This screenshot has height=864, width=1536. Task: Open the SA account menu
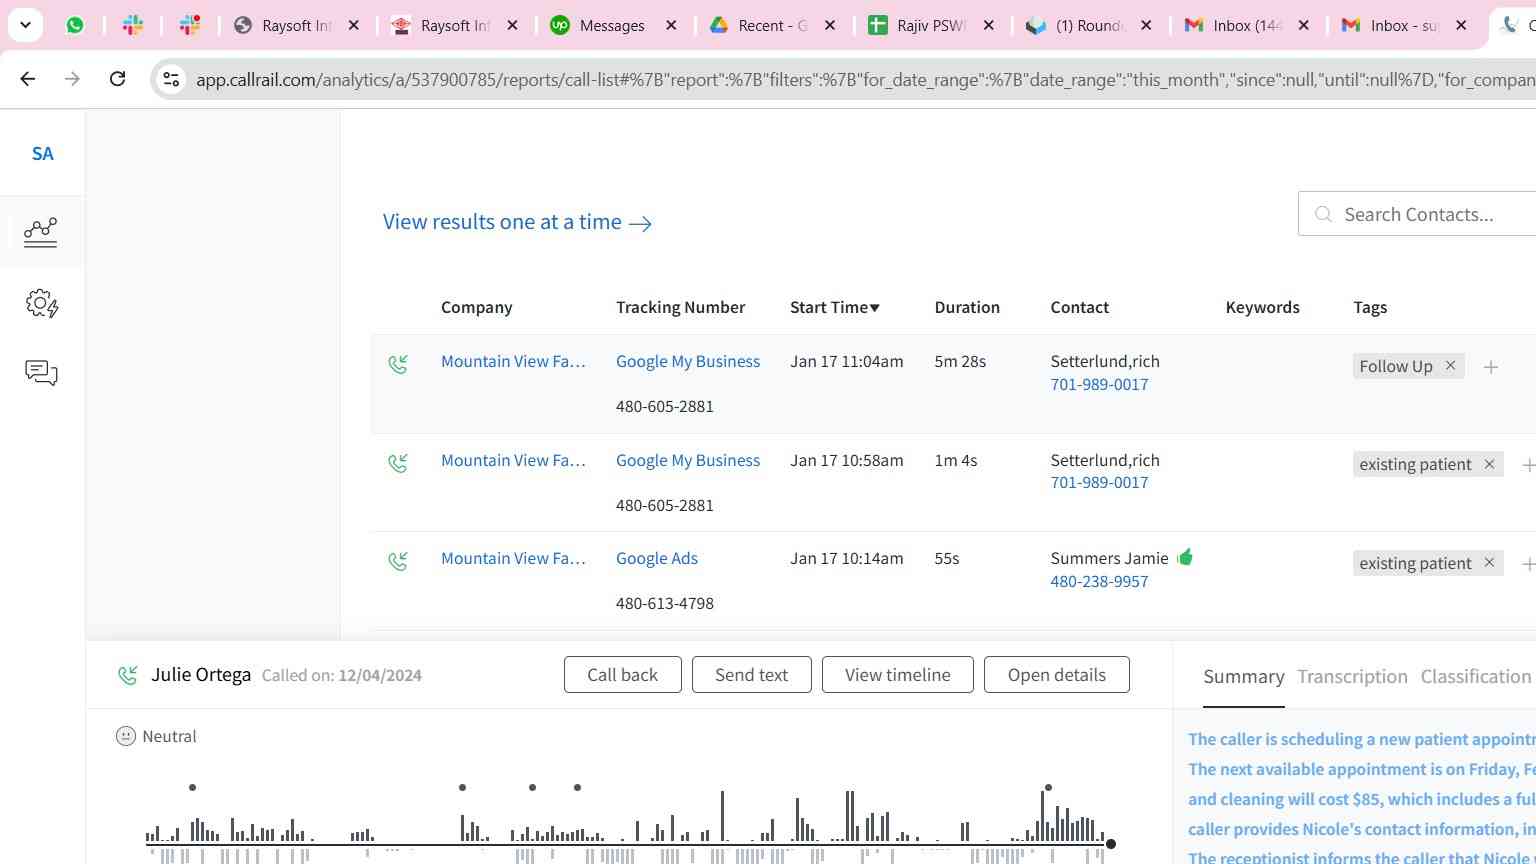(42, 154)
